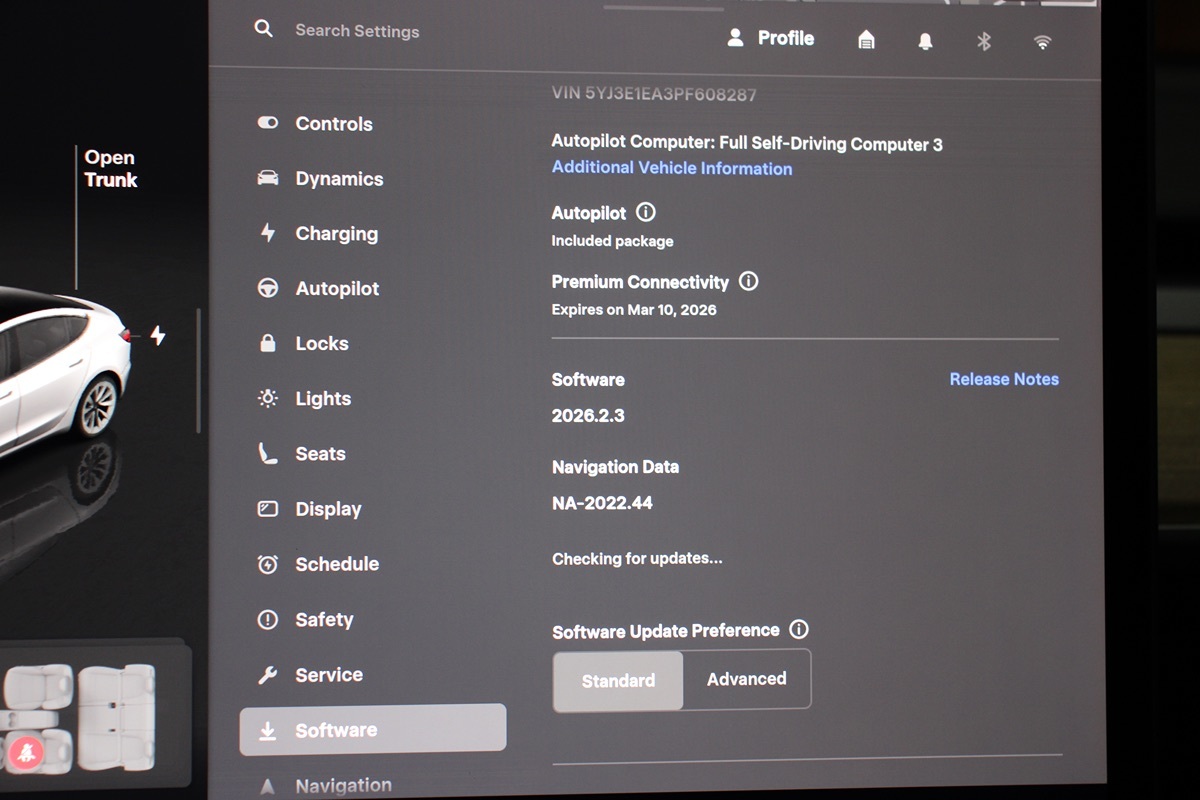Open the Controls settings menu
Screen dimensions: 1200x800
(x=333, y=124)
